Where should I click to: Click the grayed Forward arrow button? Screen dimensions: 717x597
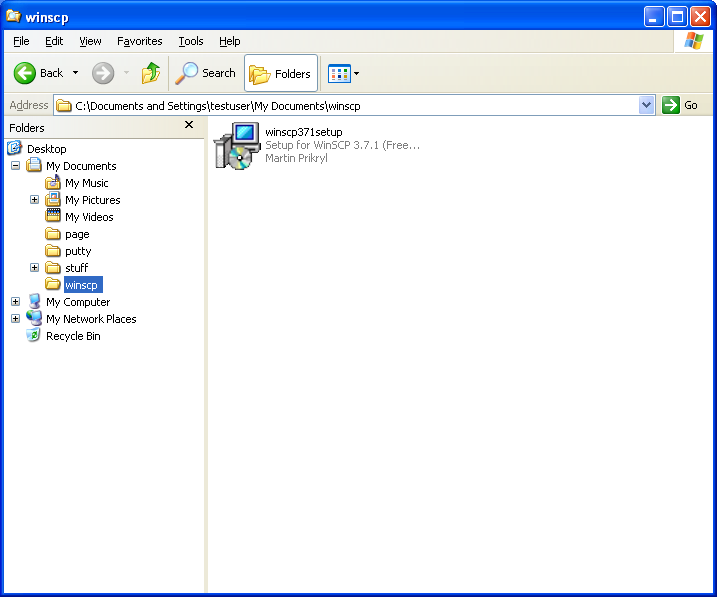click(x=103, y=73)
